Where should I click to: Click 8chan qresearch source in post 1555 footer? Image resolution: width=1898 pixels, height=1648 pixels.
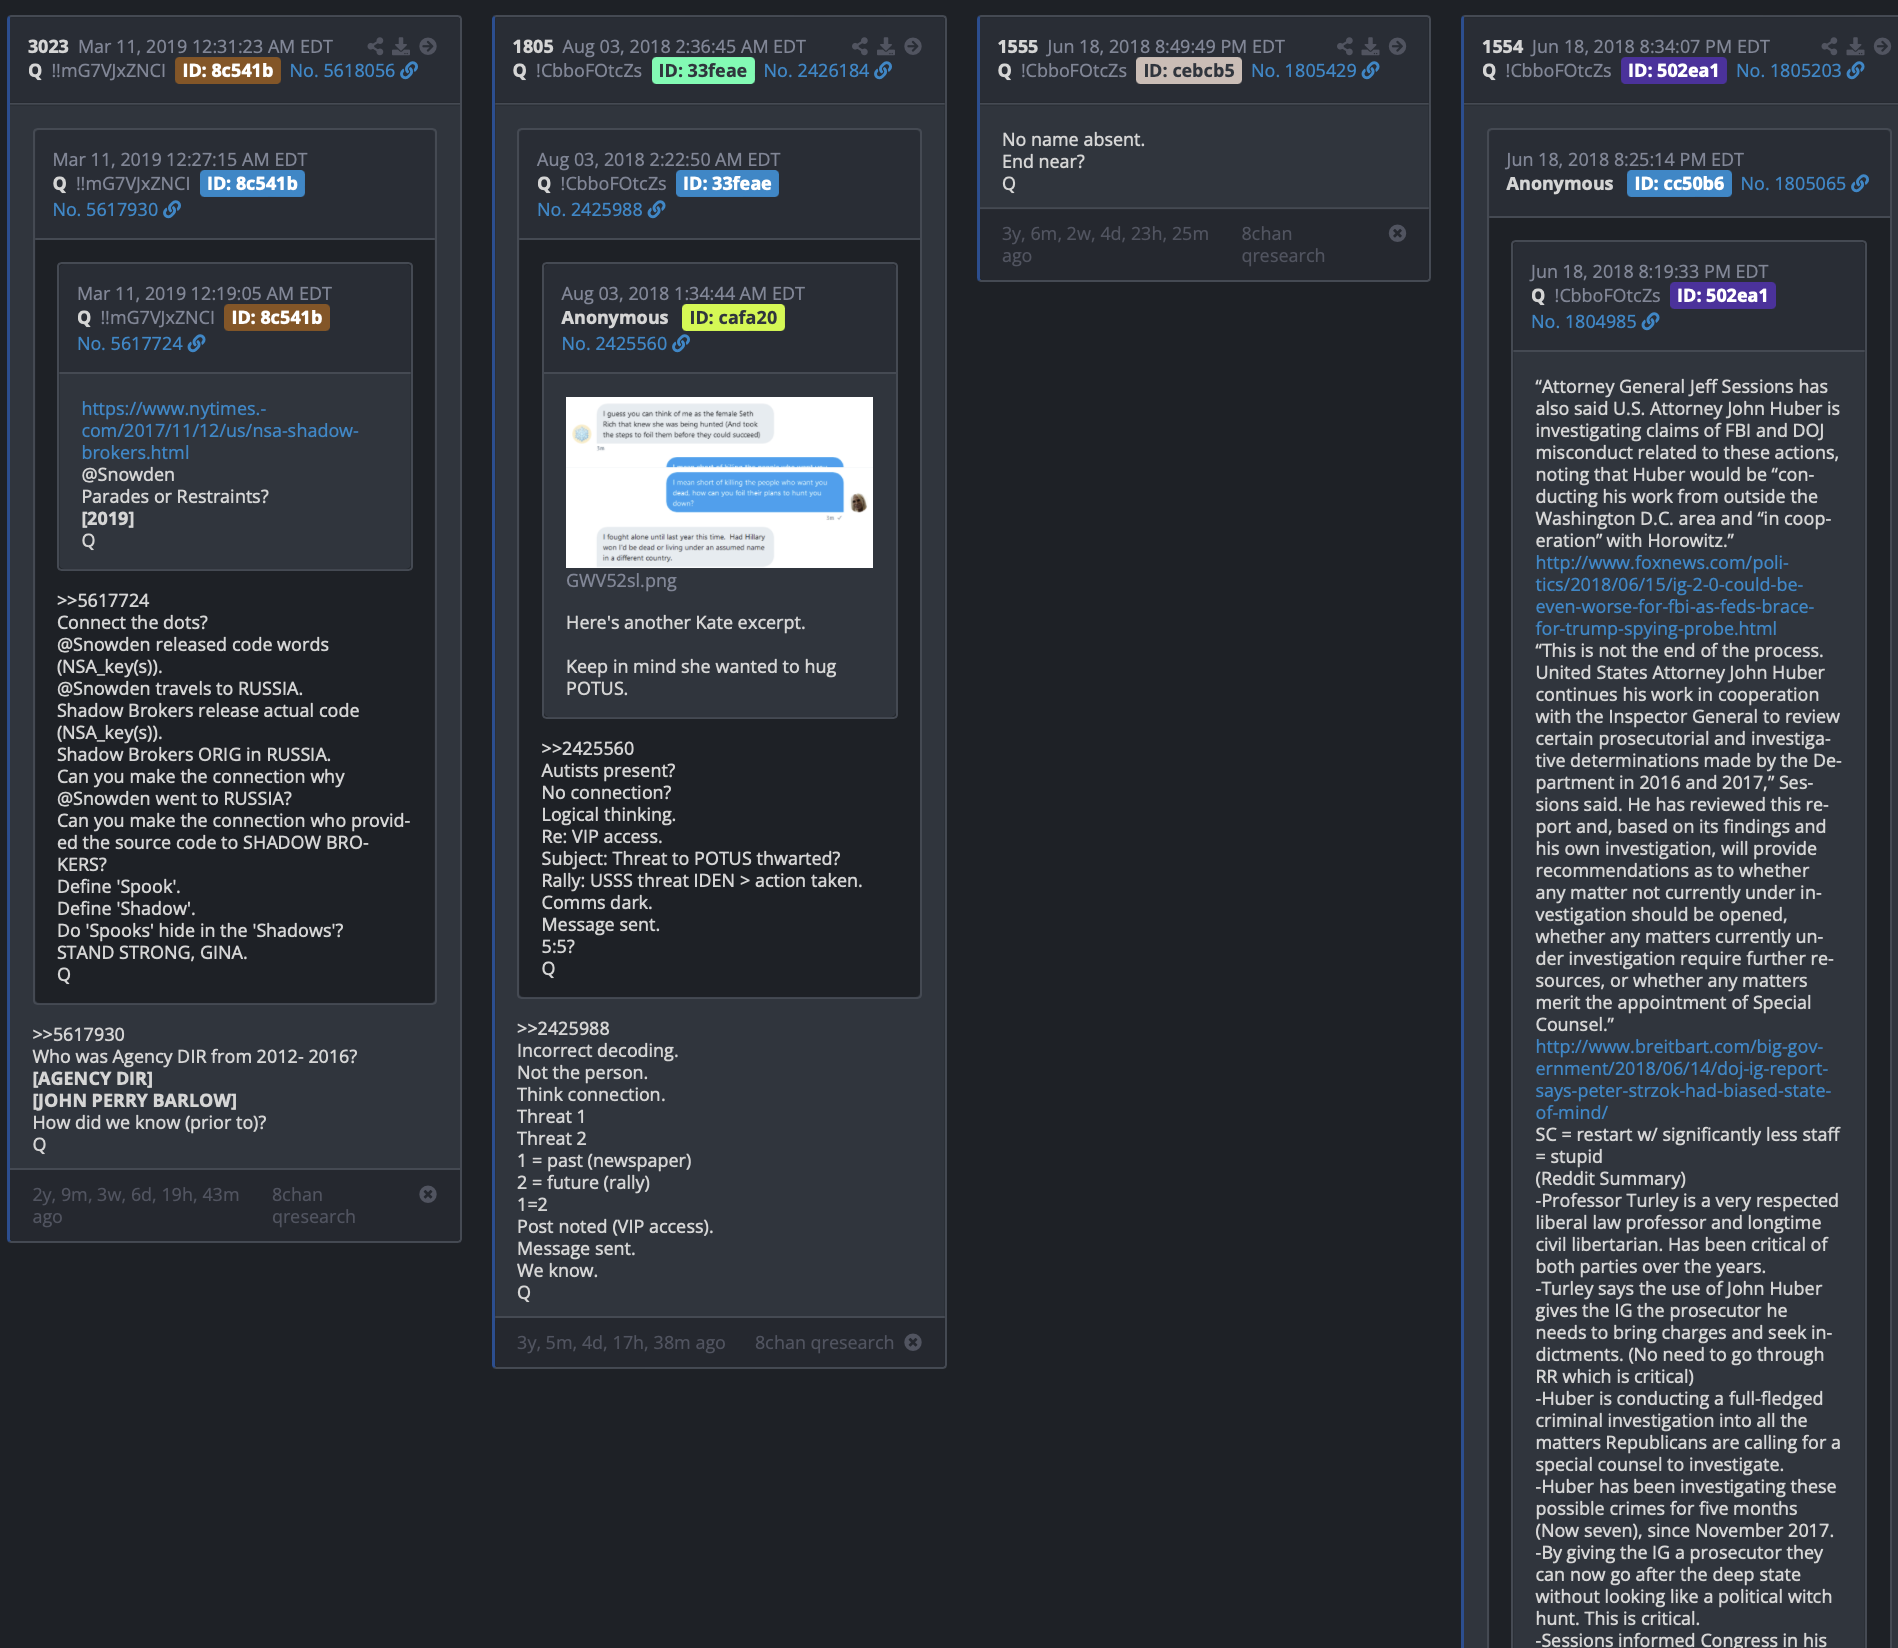pos(1283,245)
